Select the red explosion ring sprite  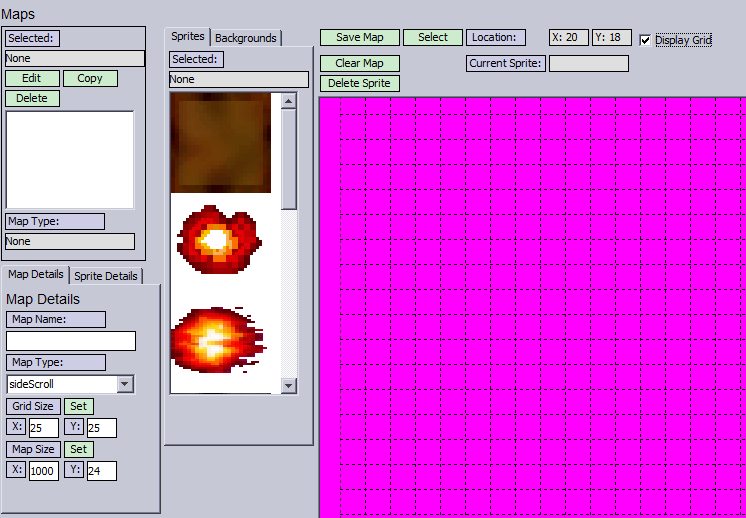[220, 239]
